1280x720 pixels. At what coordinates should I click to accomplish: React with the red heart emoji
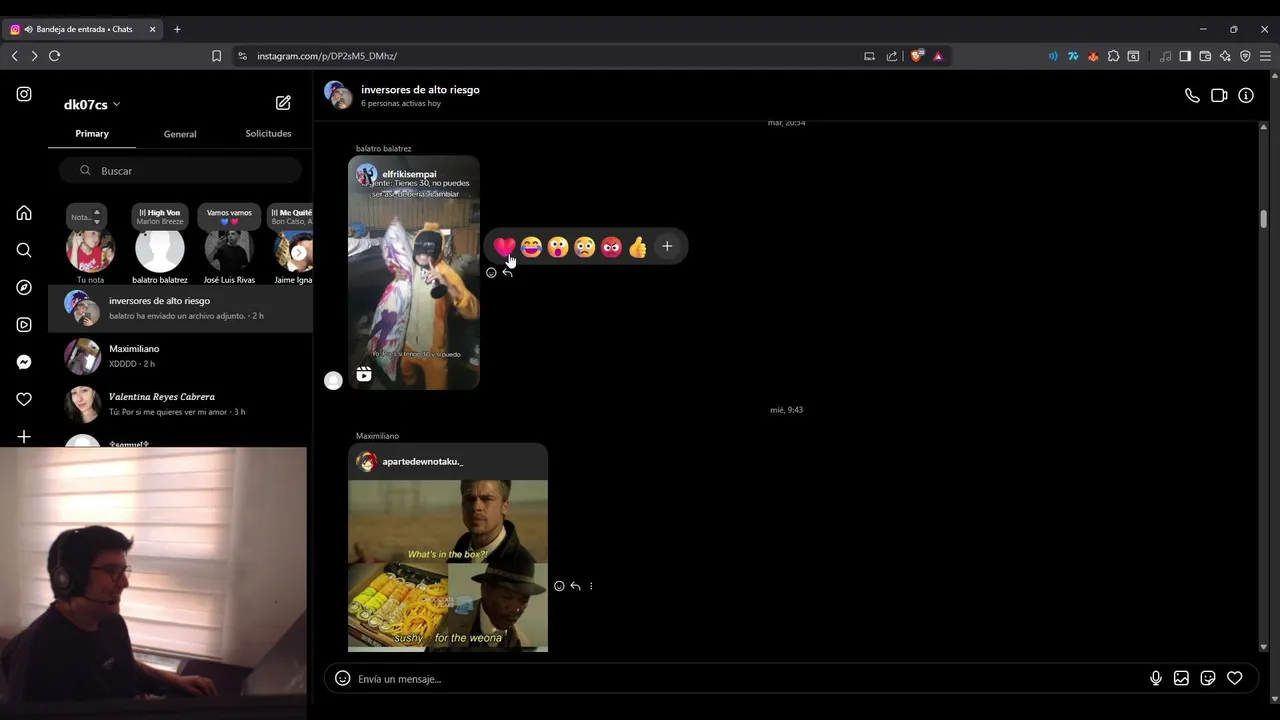[x=504, y=247]
